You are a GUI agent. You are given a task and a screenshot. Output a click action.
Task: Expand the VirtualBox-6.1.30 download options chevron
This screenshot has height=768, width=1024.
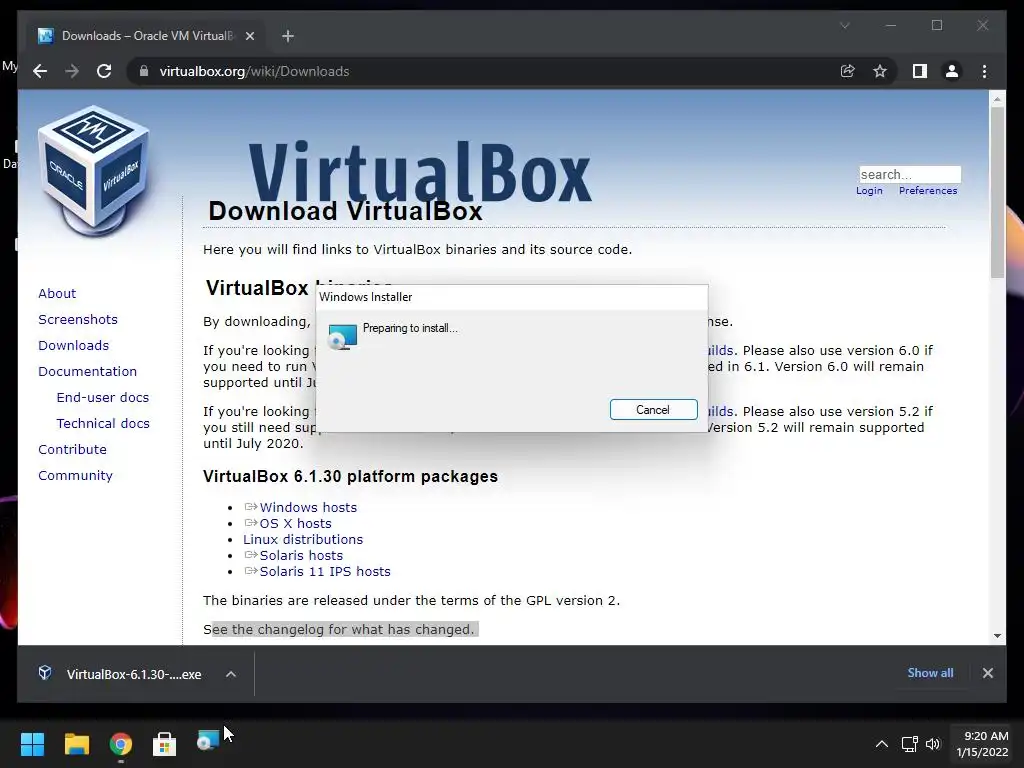(x=231, y=674)
